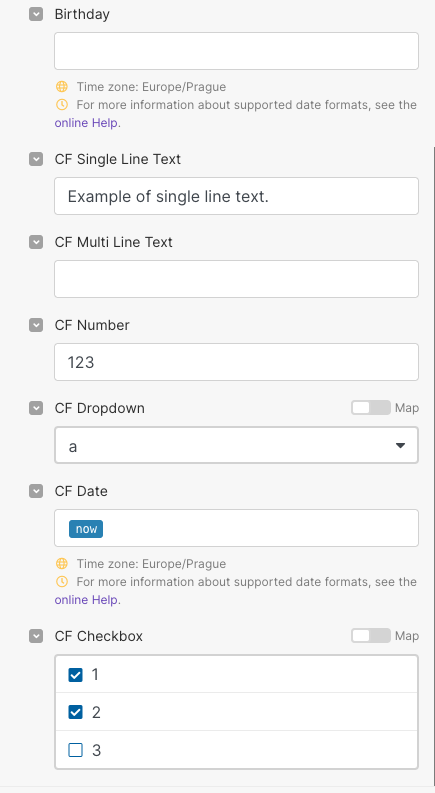Click chevron icon next to CF Single Line Text

pyautogui.click(x=36, y=159)
